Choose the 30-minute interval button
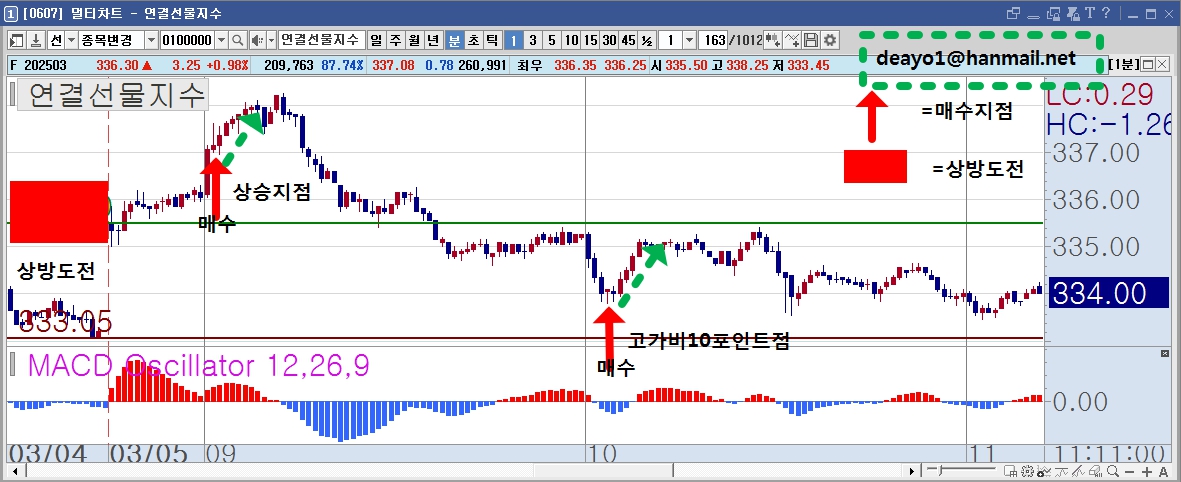This screenshot has height=482, width=1181. click(609, 40)
